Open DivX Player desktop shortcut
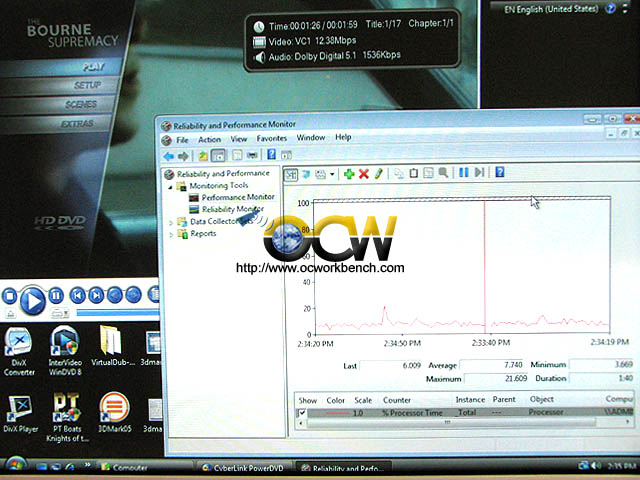This screenshot has height=480, width=640. pyautogui.click(x=20, y=414)
